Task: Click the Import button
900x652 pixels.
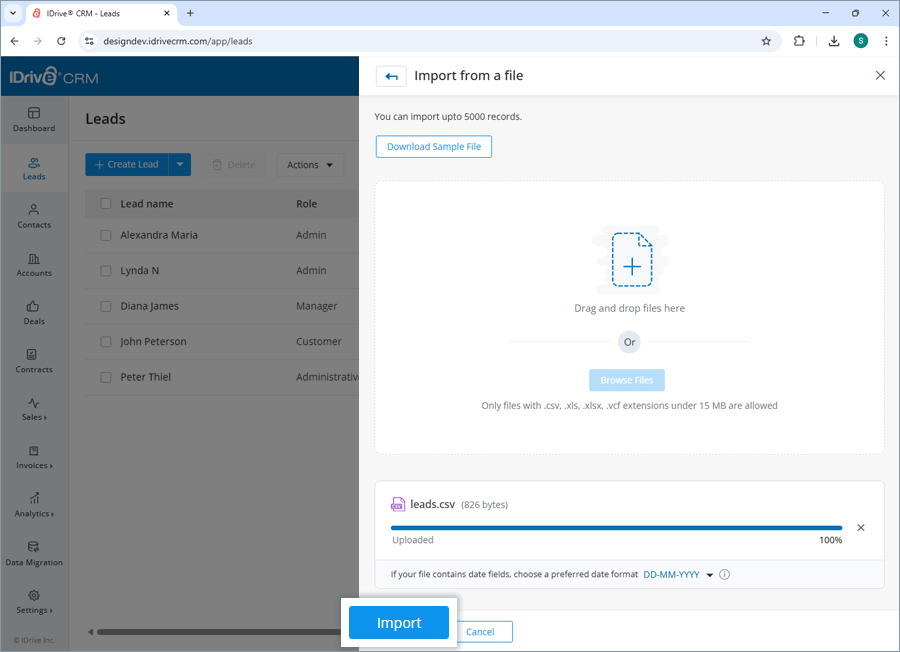Action: (x=399, y=622)
